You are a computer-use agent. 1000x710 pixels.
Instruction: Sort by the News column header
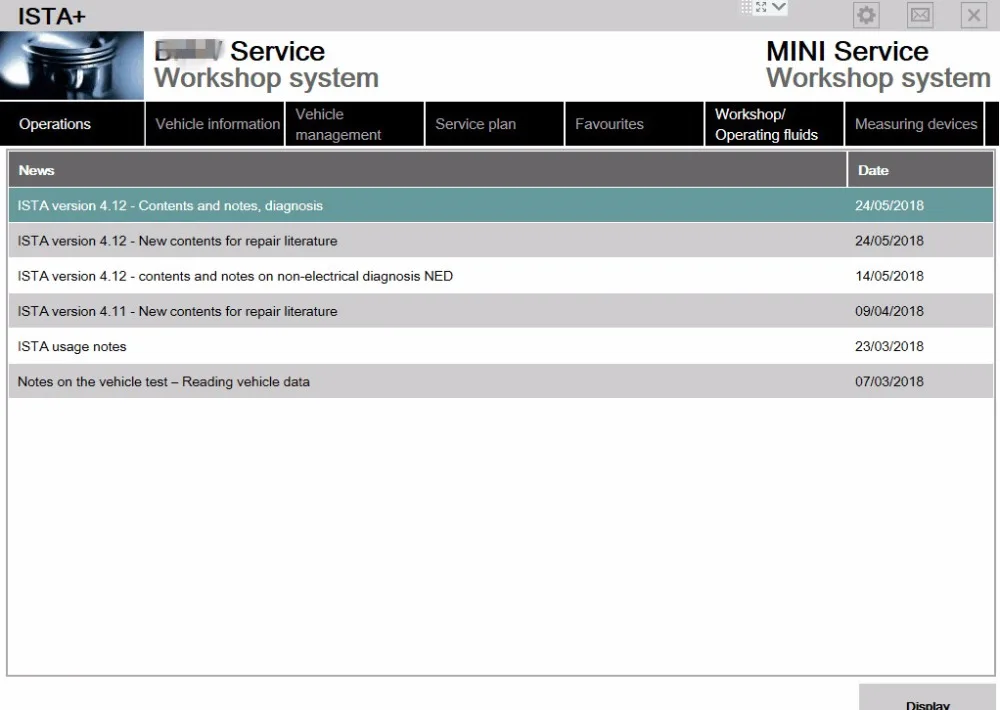click(x=427, y=170)
